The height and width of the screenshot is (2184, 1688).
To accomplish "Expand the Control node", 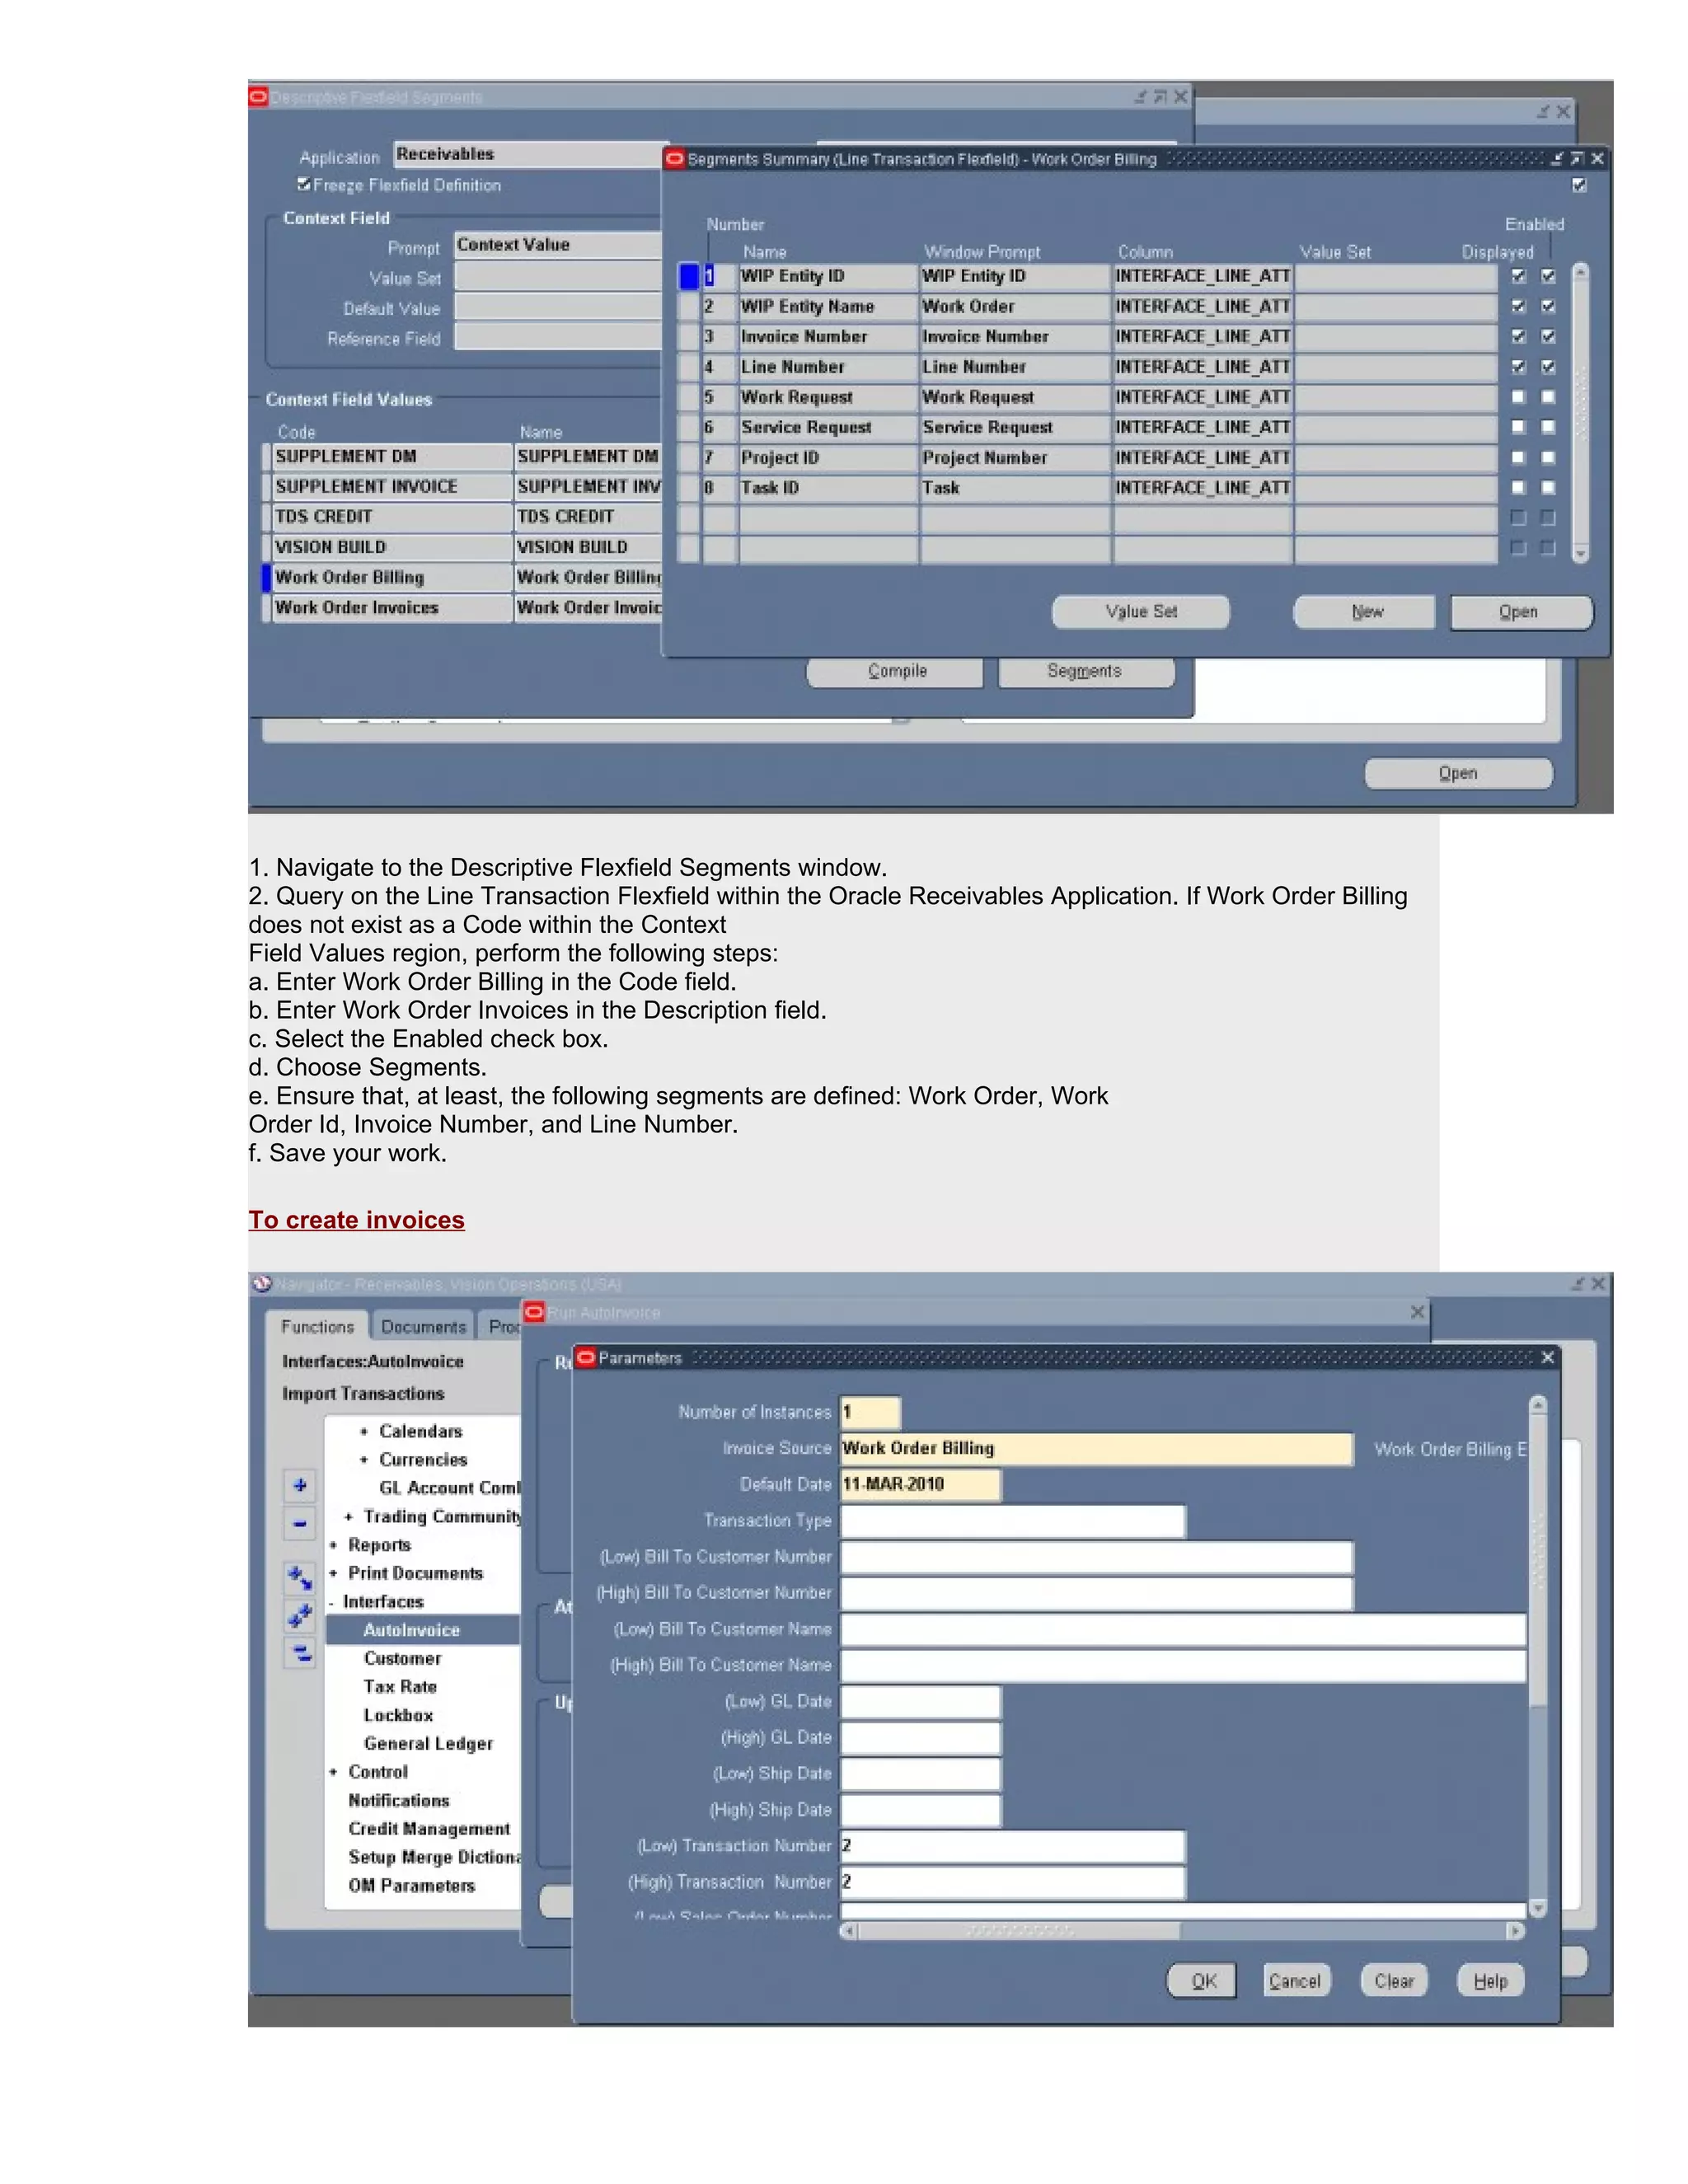I will 333,1772.
